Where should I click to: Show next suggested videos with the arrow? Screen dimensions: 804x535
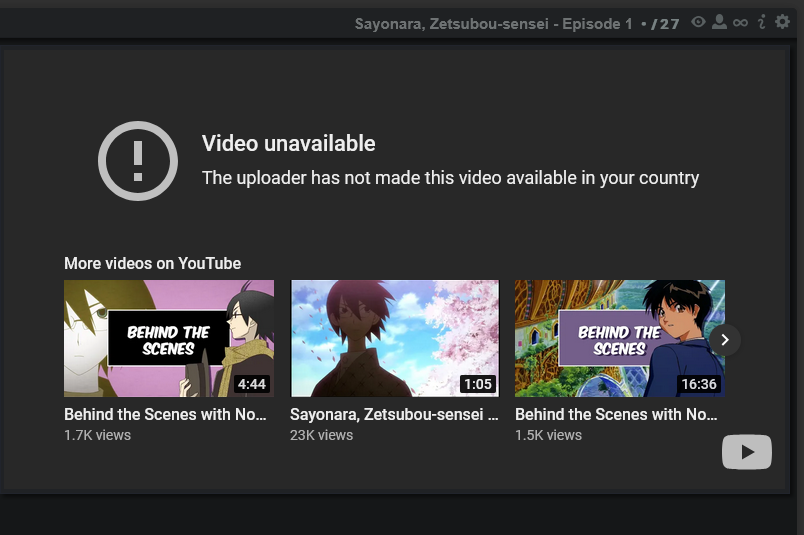tap(725, 340)
